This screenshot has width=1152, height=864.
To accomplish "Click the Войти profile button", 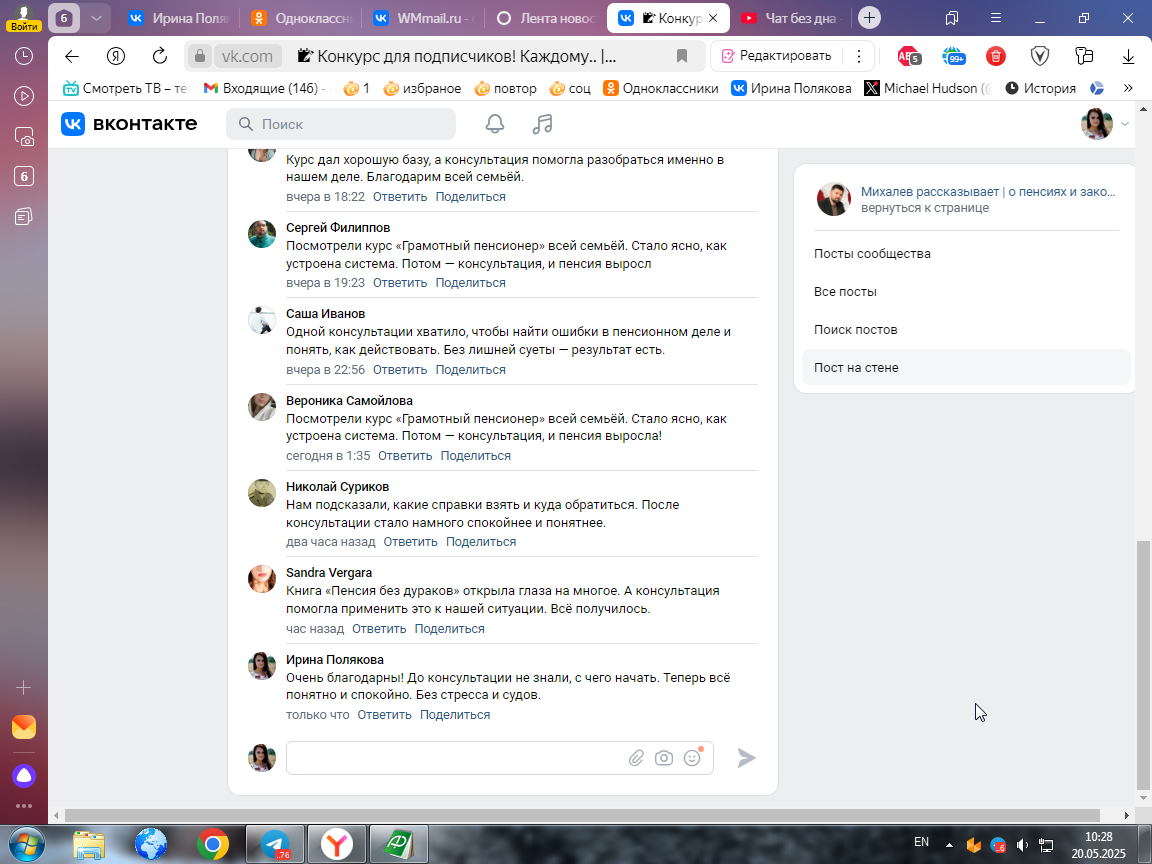I will tap(24, 18).
